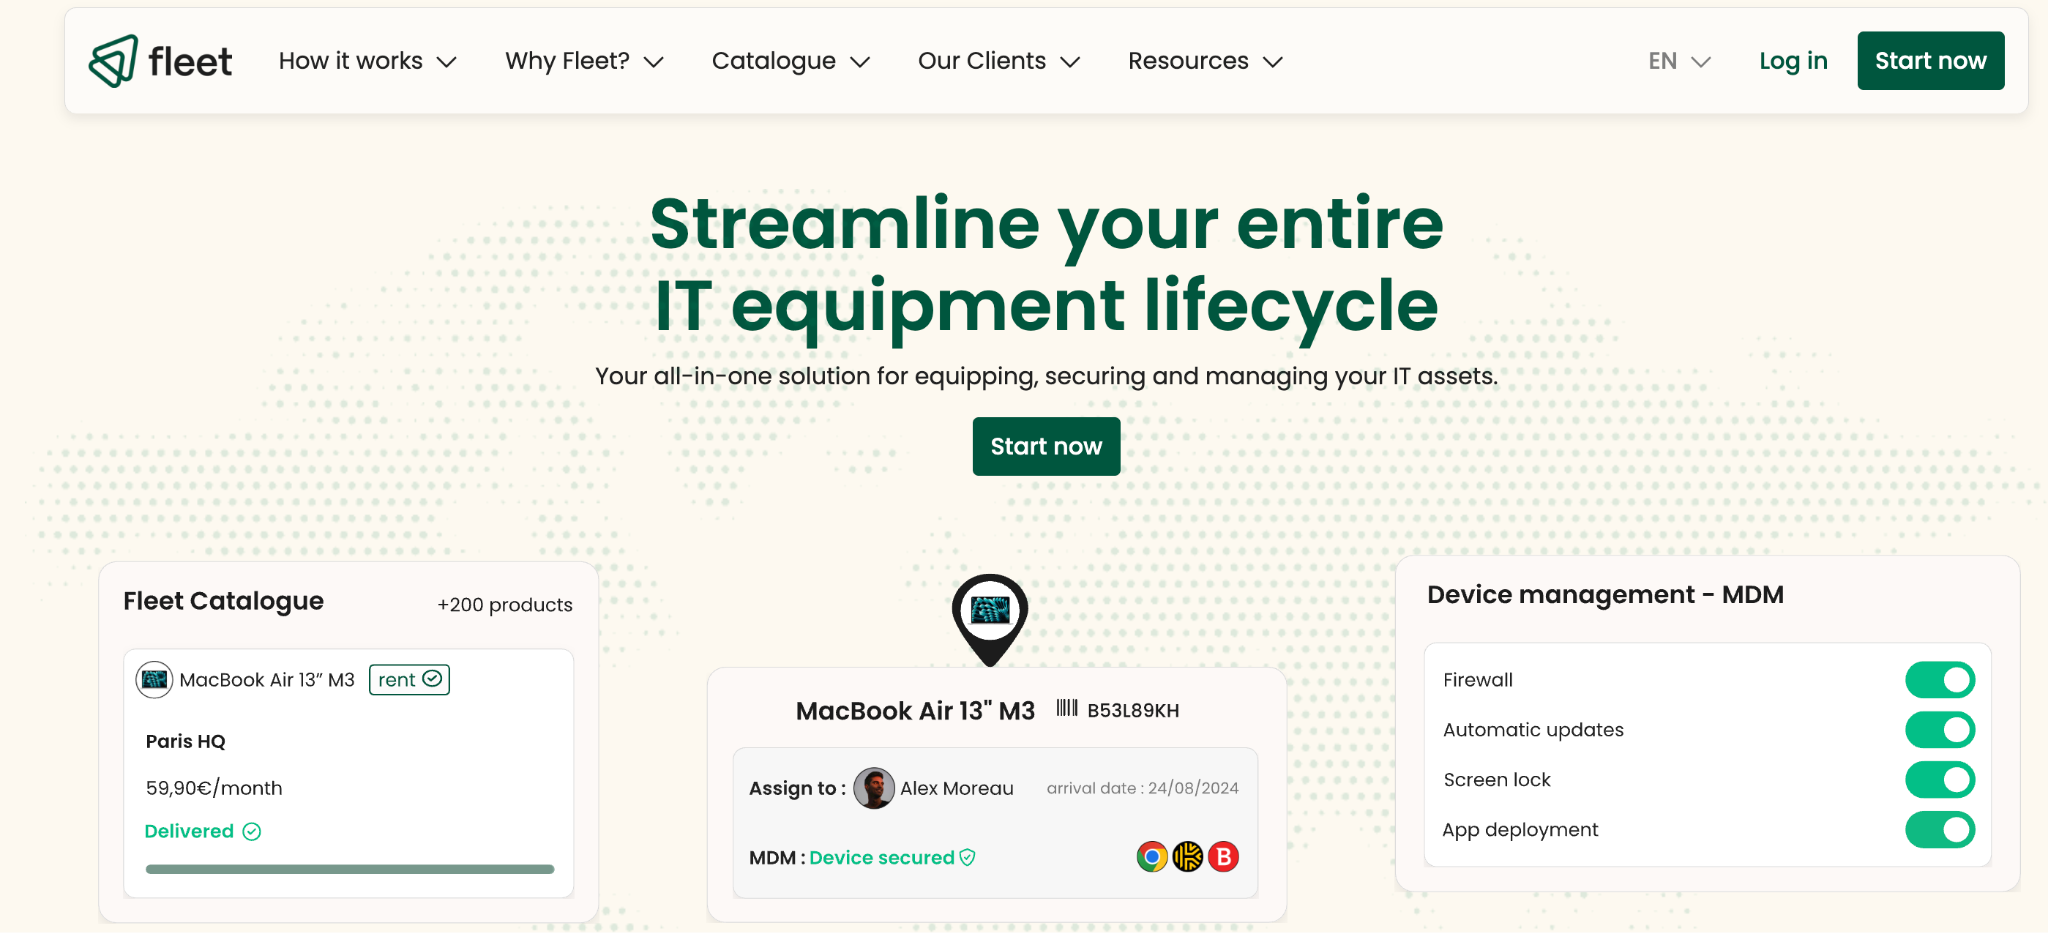Click the yellow Keeper app icon
The width and height of the screenshot is (2048, 933).
click(1188, 857)
